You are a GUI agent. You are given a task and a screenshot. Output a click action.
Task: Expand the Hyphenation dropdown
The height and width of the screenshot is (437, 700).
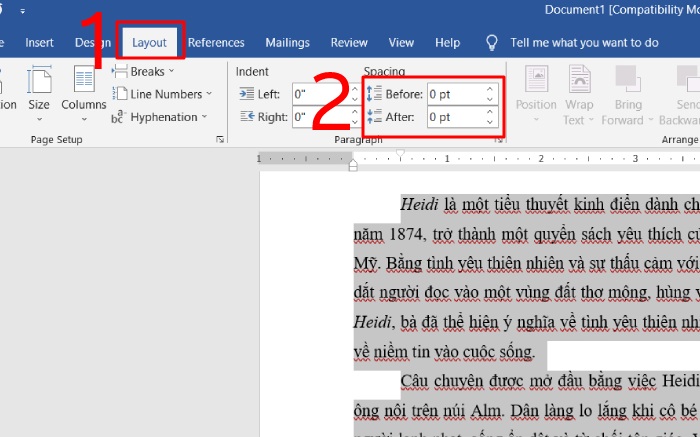click(162, 117)
